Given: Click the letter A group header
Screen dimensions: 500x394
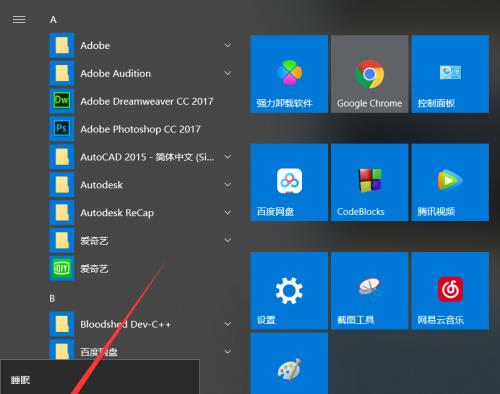Looking at the screenshot, I should click(x=53, y=20).
